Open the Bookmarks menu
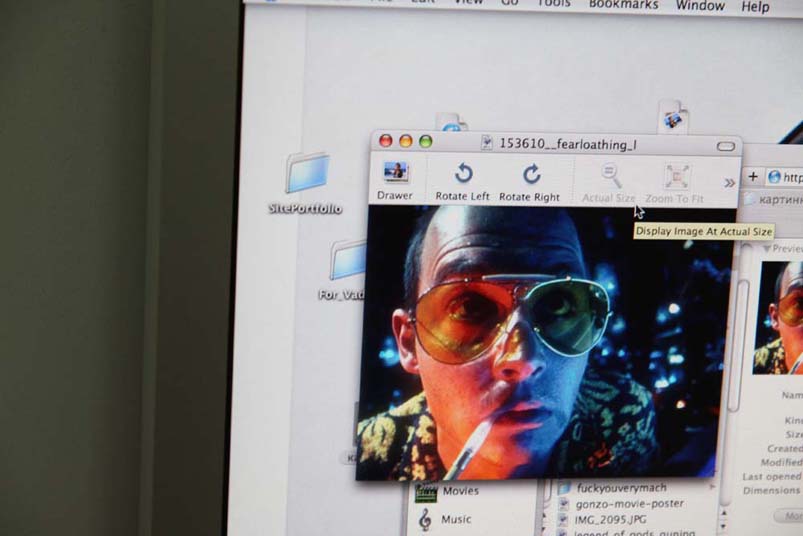Image resolution: width=803 pixels, height=536 pixels. click(x=624, y=5)
